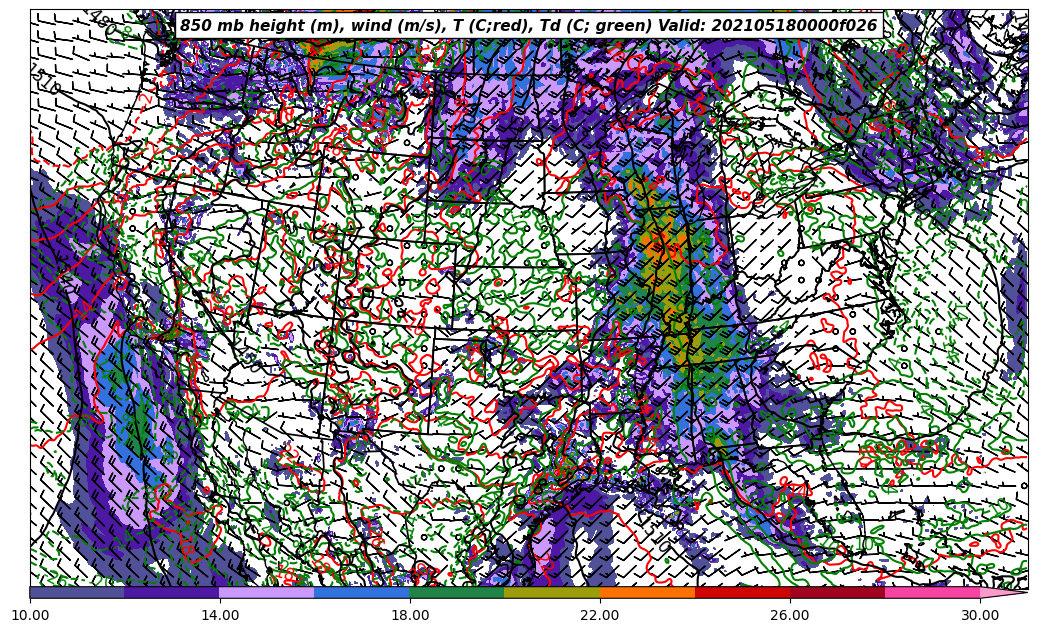1037x632 pixels.
Task: Choose the red 24–26 colorbar segment
Action: point(742,593)
